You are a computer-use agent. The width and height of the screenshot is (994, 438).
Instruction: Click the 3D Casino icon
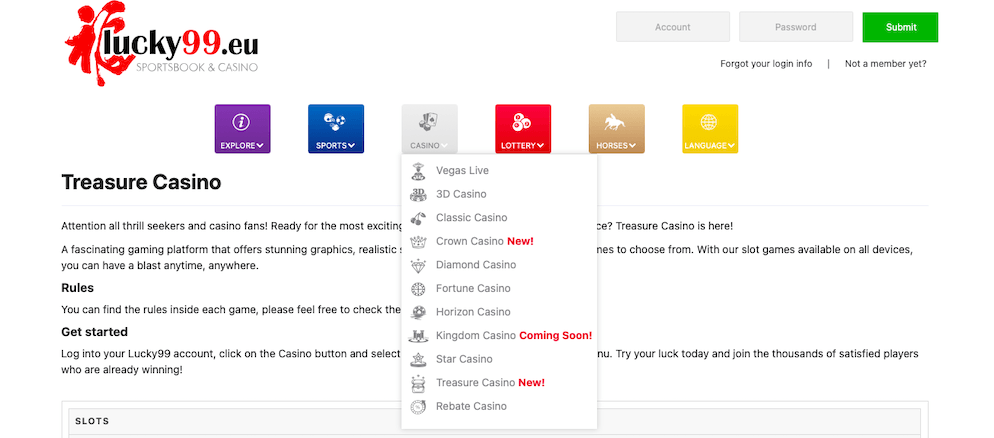[x=418, y=194]
